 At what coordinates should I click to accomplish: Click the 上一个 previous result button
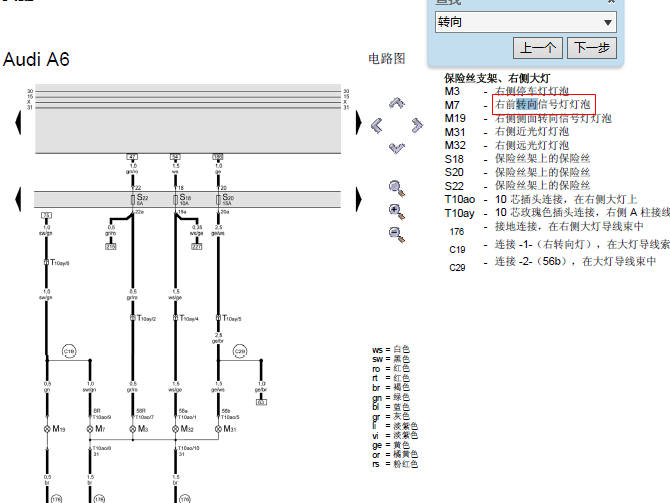538,47
